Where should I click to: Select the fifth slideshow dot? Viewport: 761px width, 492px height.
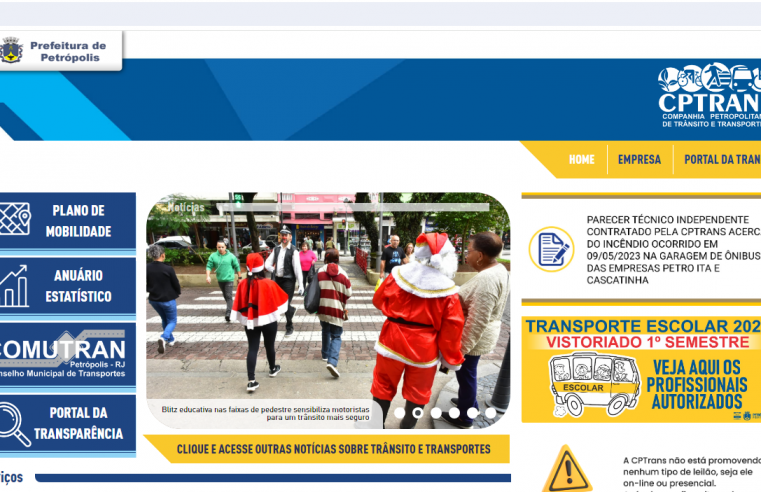(473, 413)
